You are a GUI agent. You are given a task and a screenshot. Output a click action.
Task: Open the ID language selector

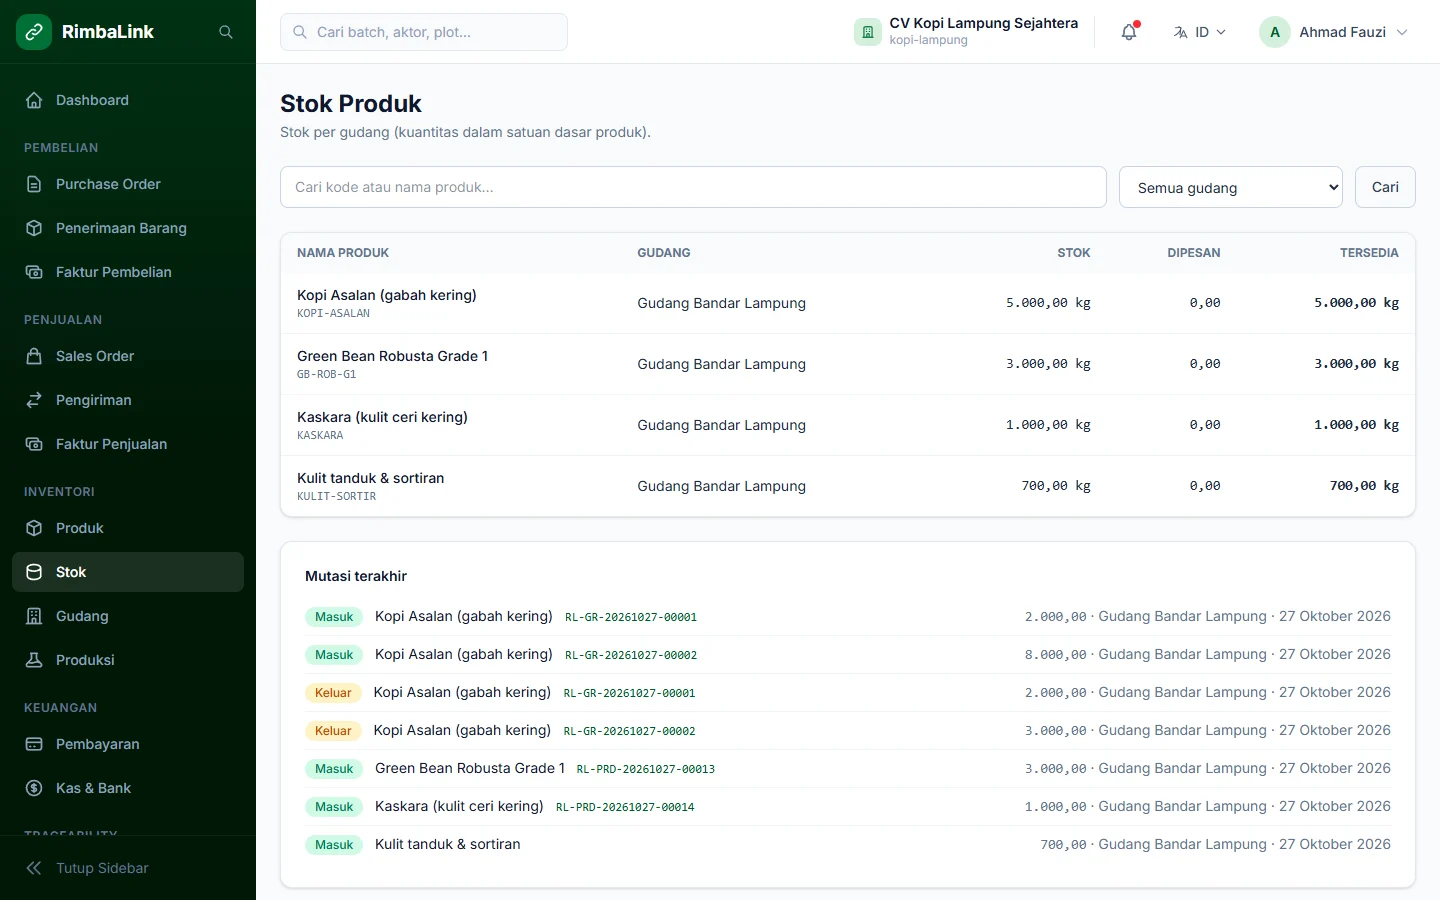[1199, 32]
